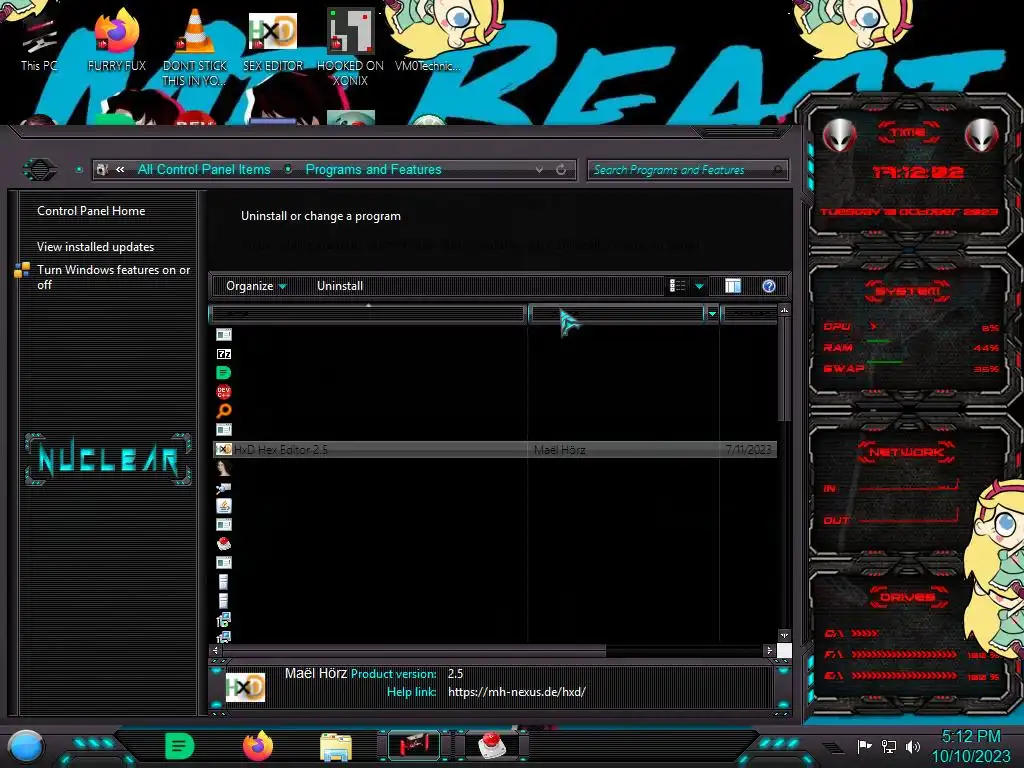Open the DONT STICK THIS VLC desktop shortcut

[x=195, y=49]
